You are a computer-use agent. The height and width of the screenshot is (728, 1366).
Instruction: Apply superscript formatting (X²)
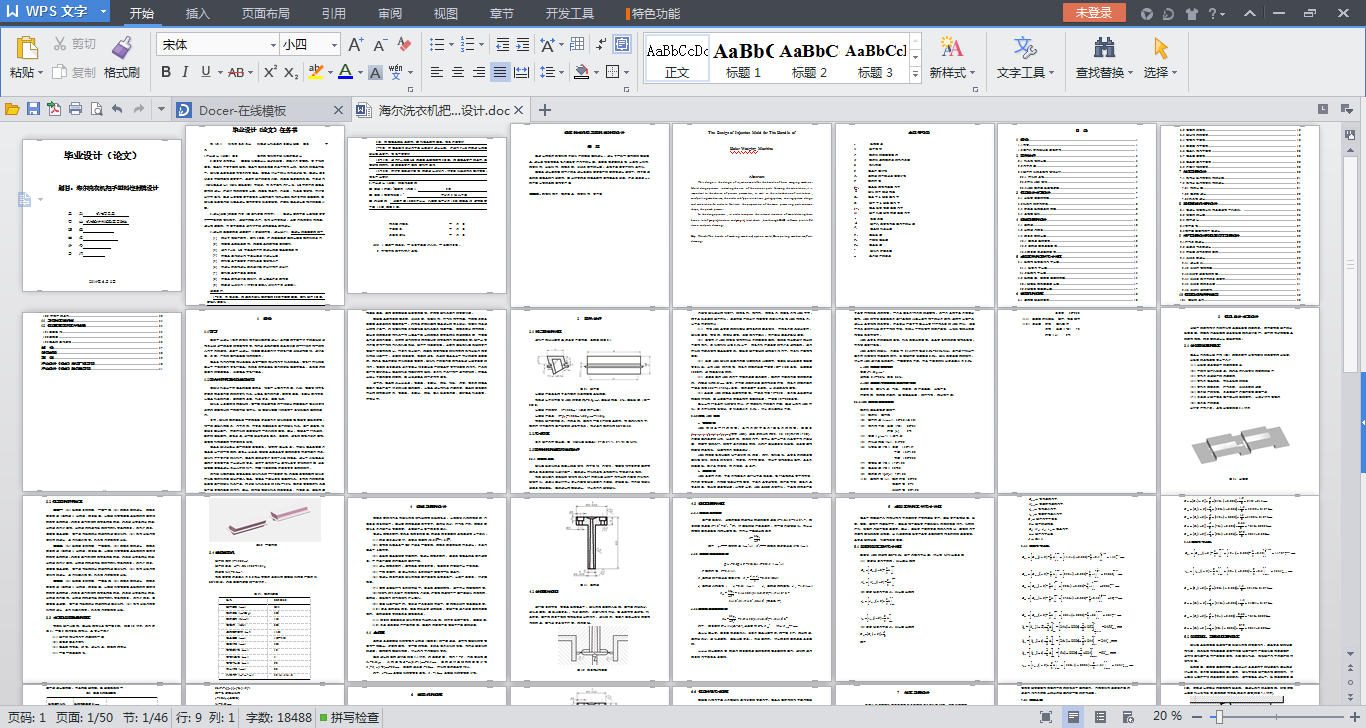[x=270, y=72]
